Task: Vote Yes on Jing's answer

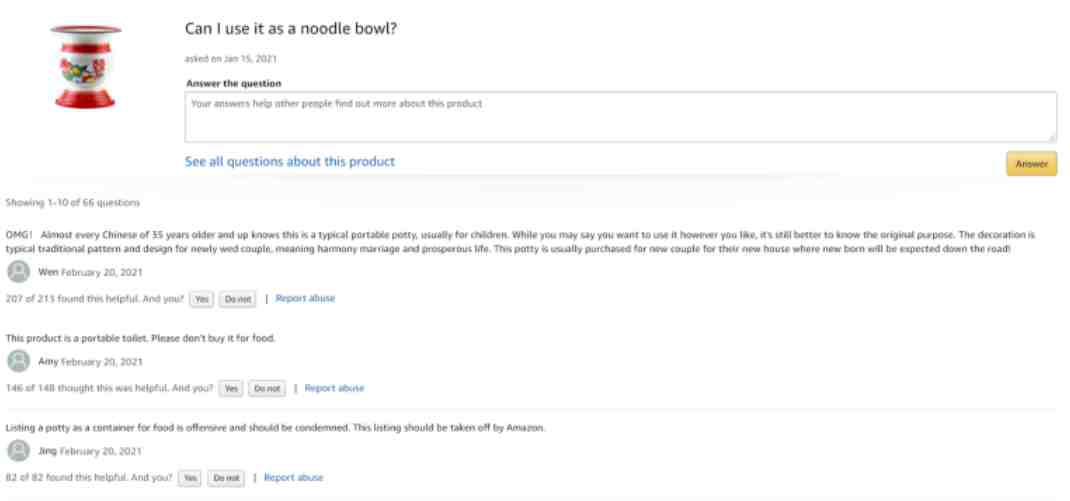Action: 190,478
